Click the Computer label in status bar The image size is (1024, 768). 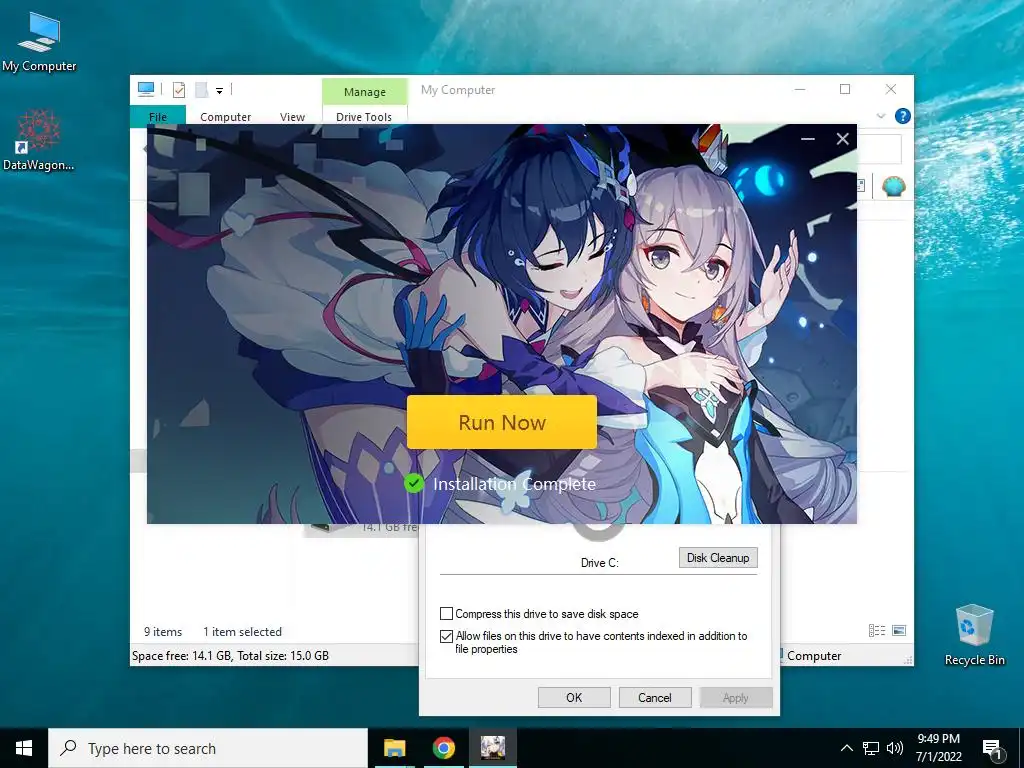tap(814, 656)
